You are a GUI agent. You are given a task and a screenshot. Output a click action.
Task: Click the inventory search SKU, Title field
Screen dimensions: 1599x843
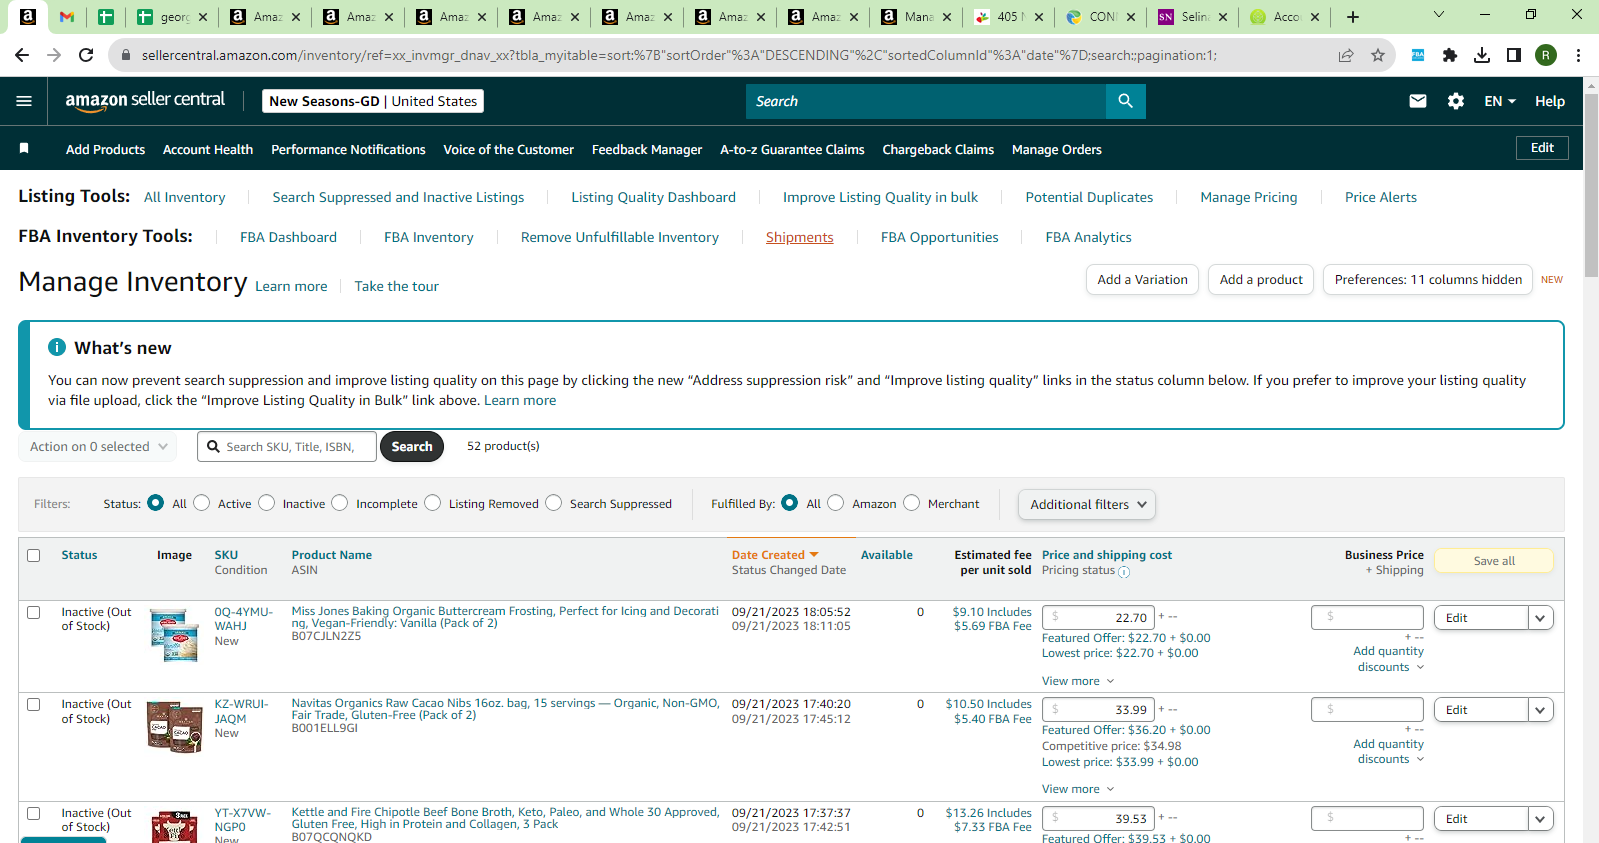(287, 447)
